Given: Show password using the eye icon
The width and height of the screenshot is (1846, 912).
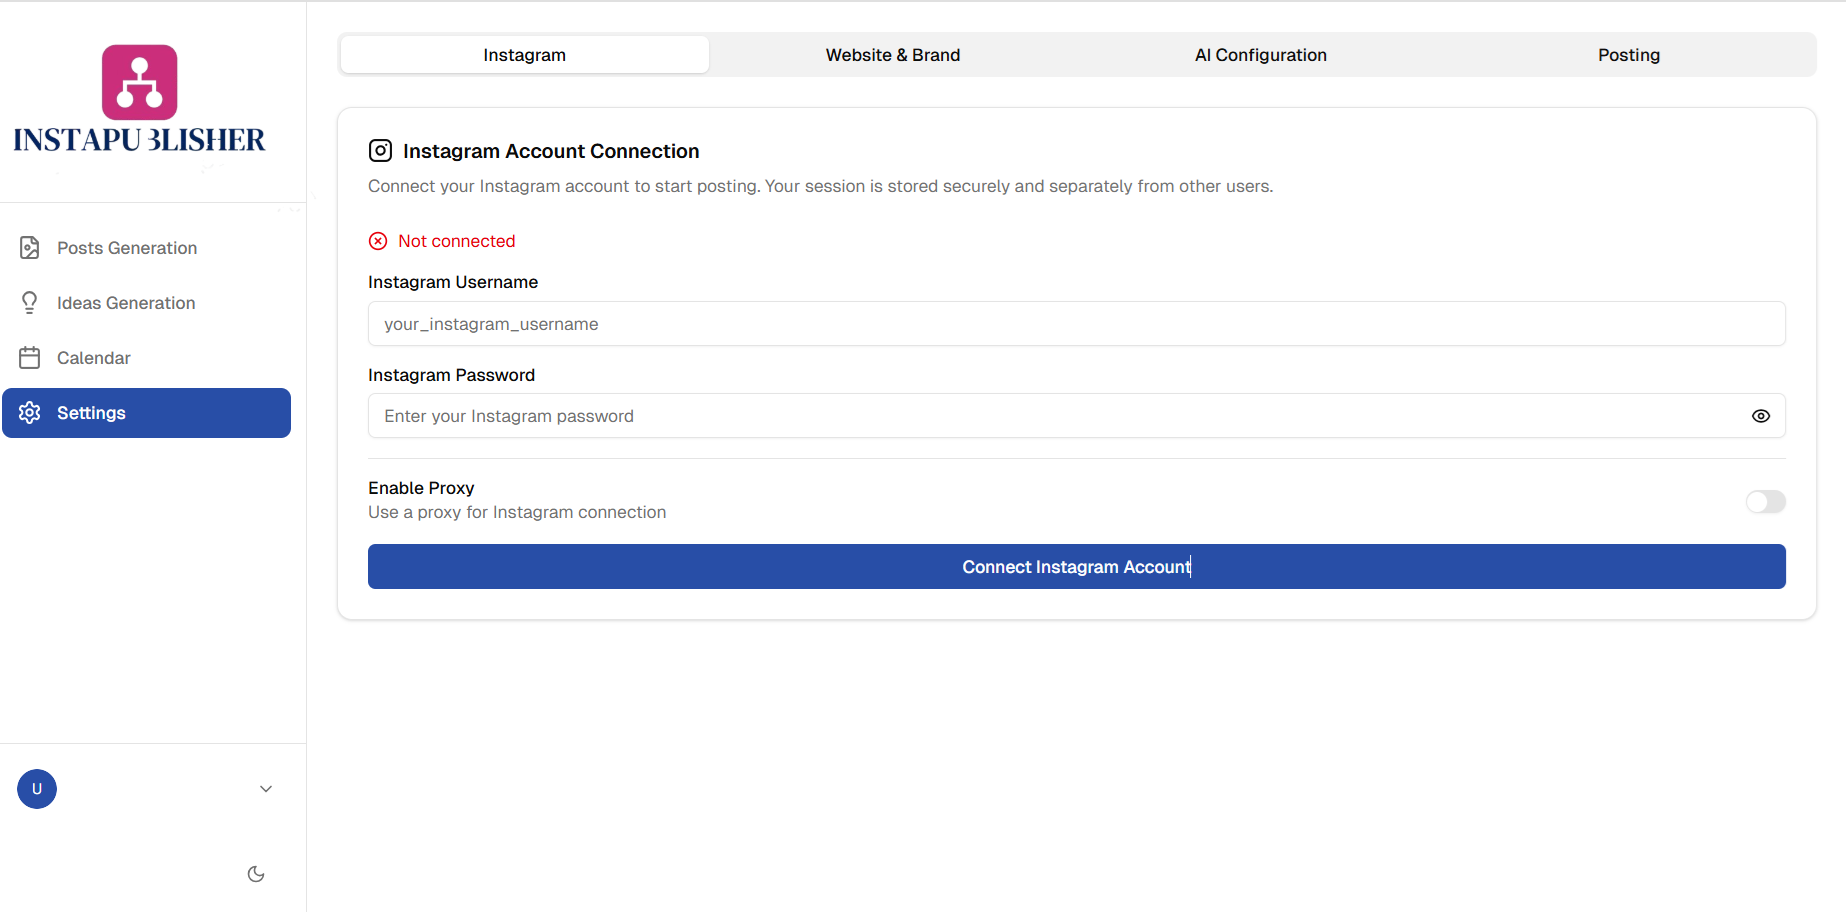Looking at the screenshot, I should click(x=1761, y=416).
